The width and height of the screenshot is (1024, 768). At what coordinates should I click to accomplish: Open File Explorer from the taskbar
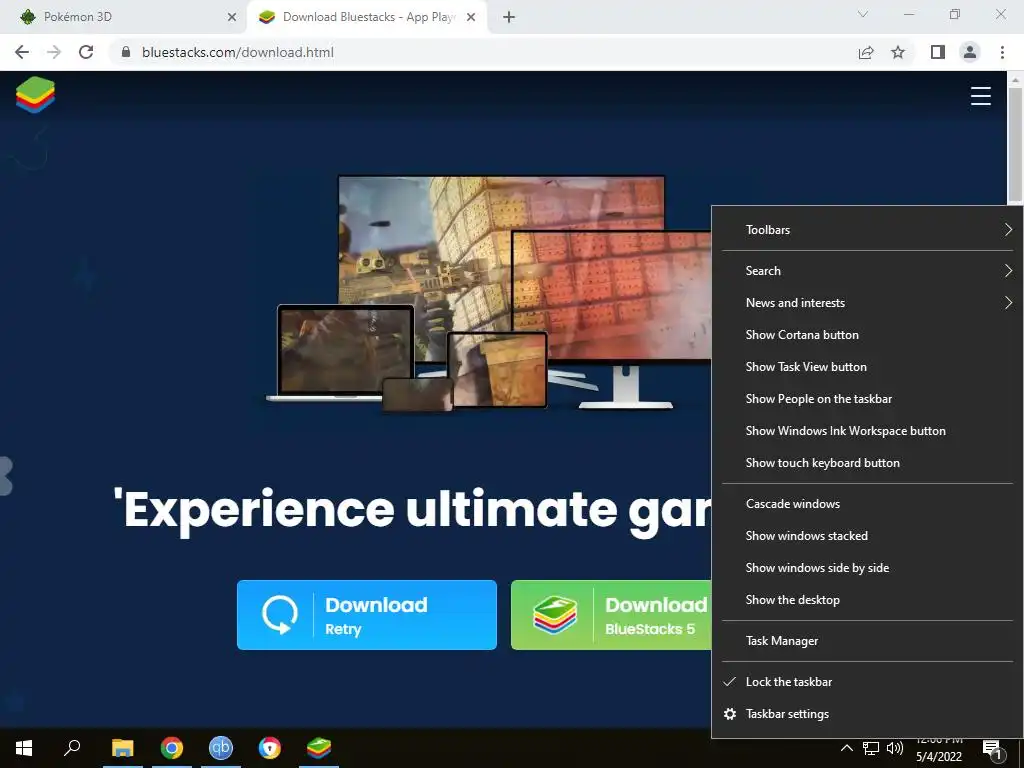(122, 748)
